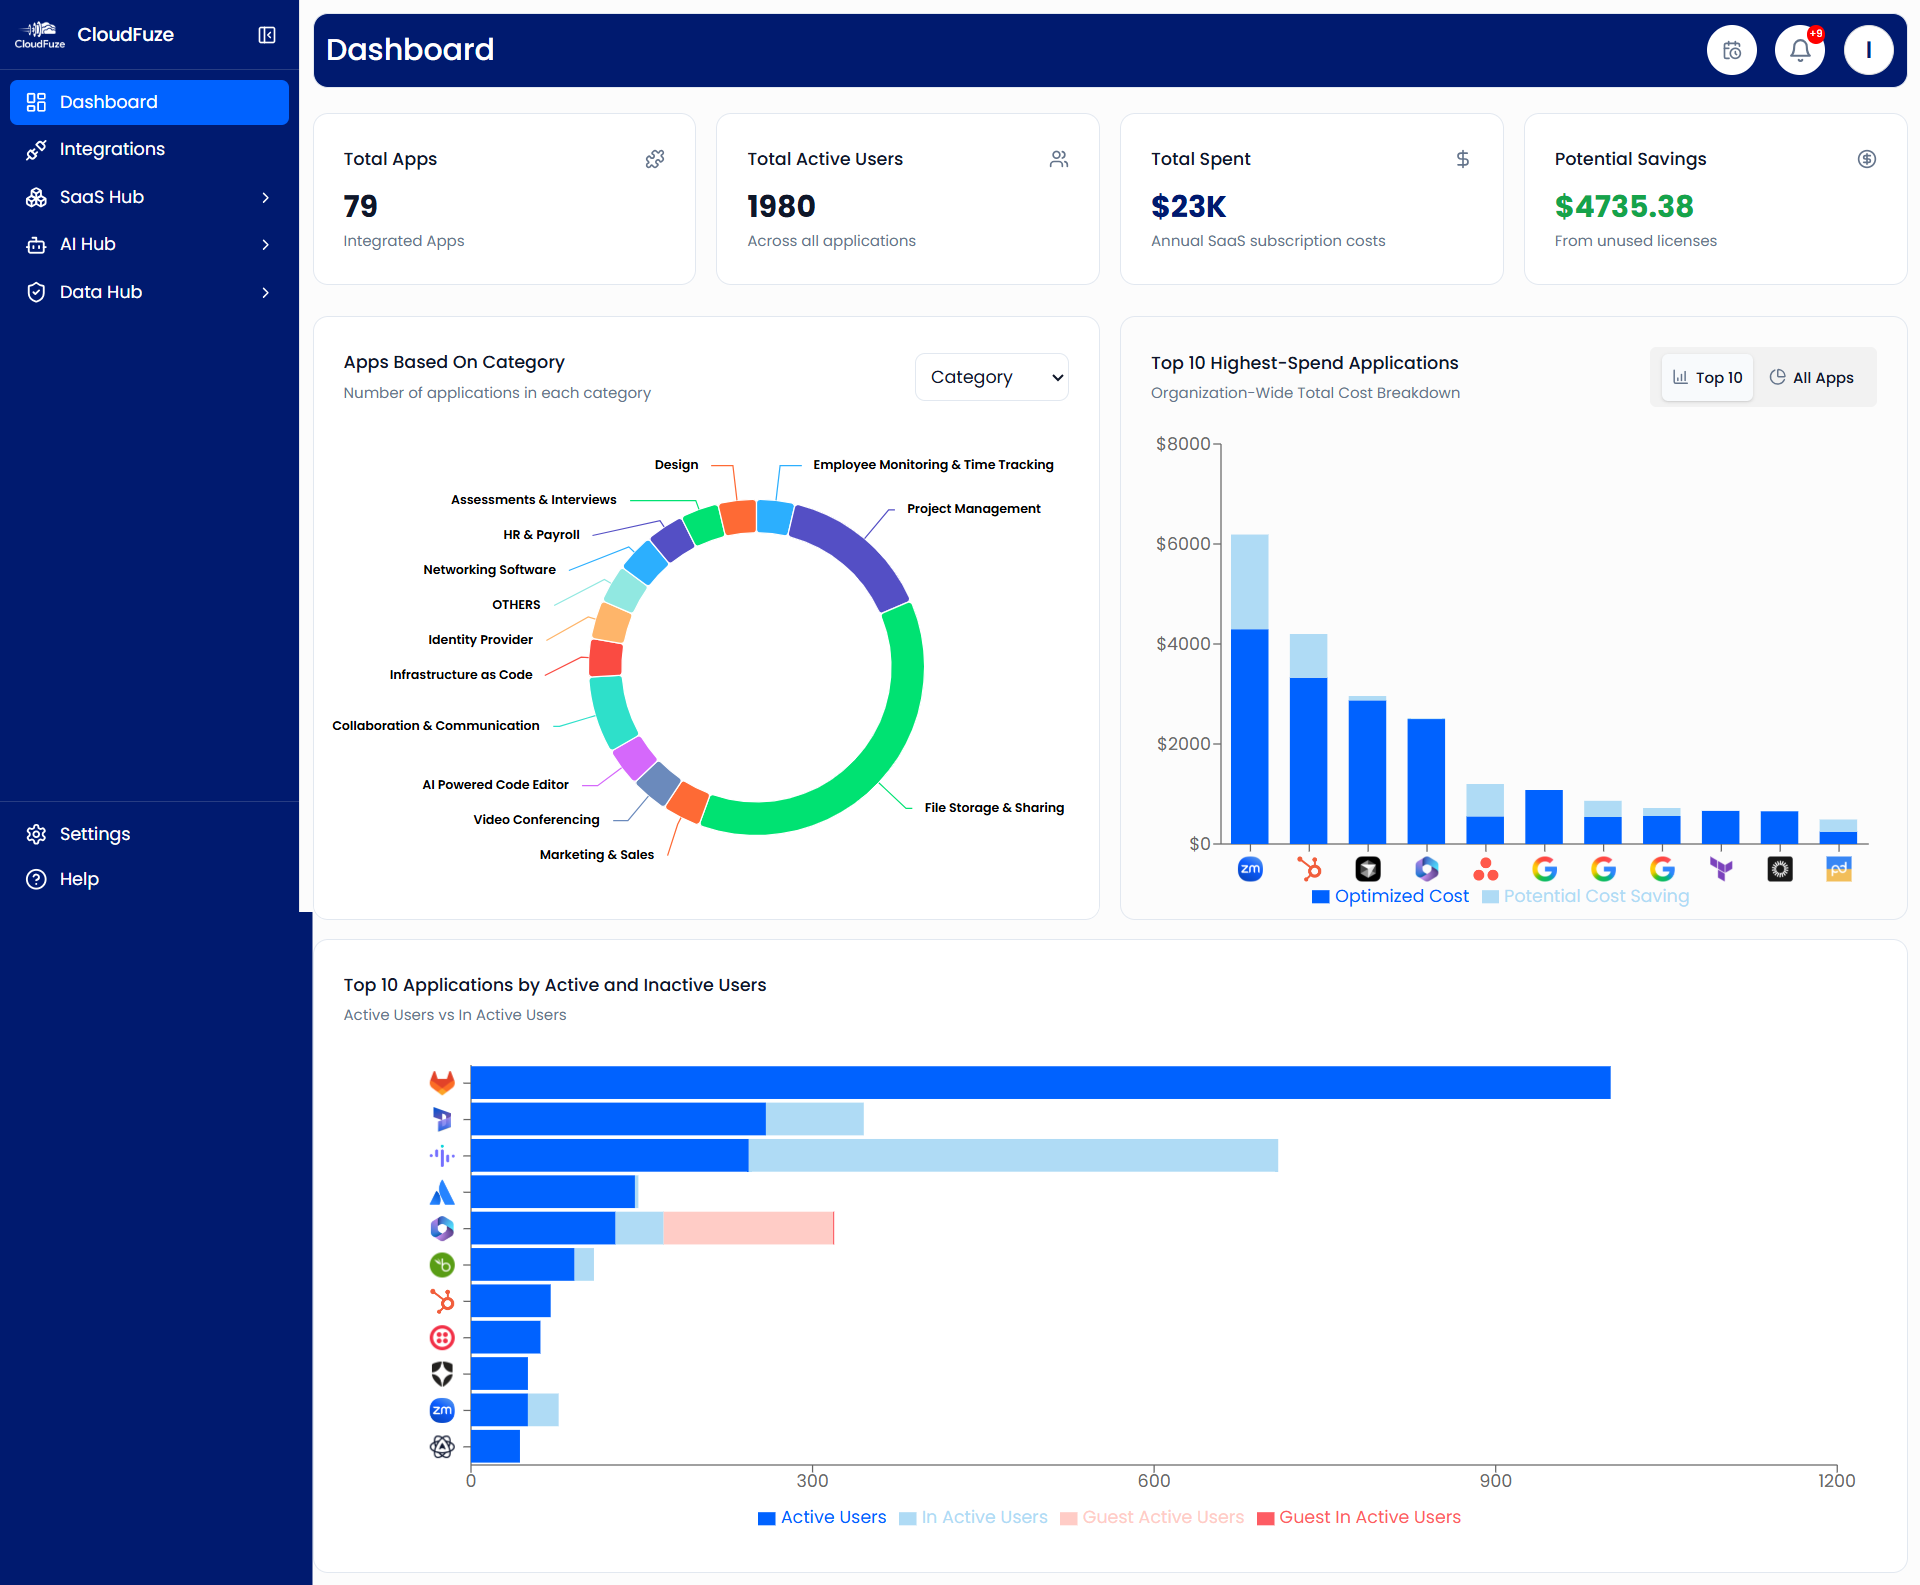
Task: Toggle In Active Users legend series
Action: tap(973, 1517)
